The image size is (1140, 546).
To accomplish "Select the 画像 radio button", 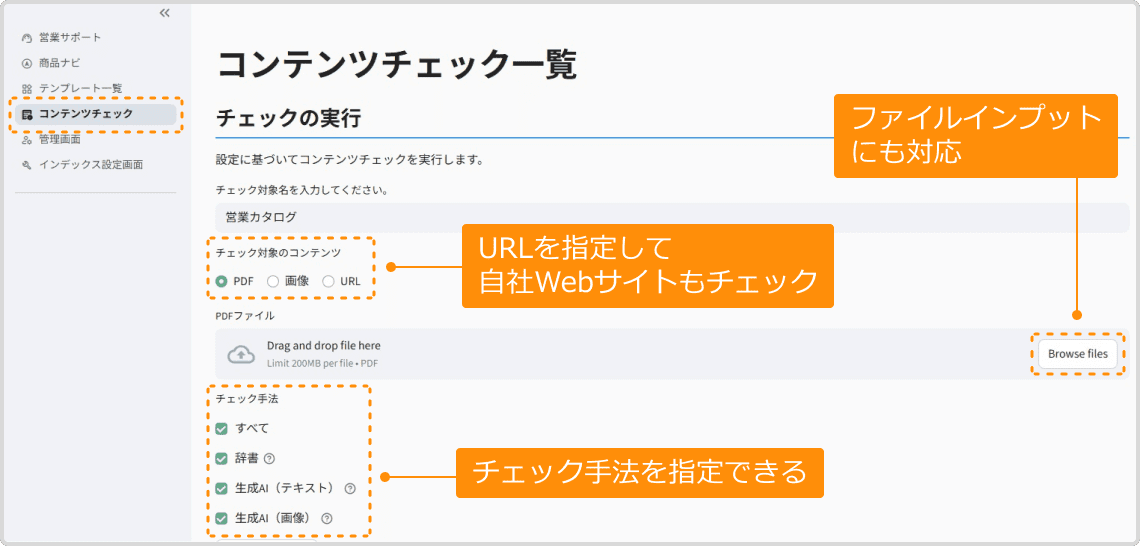I will click(273, 282).
